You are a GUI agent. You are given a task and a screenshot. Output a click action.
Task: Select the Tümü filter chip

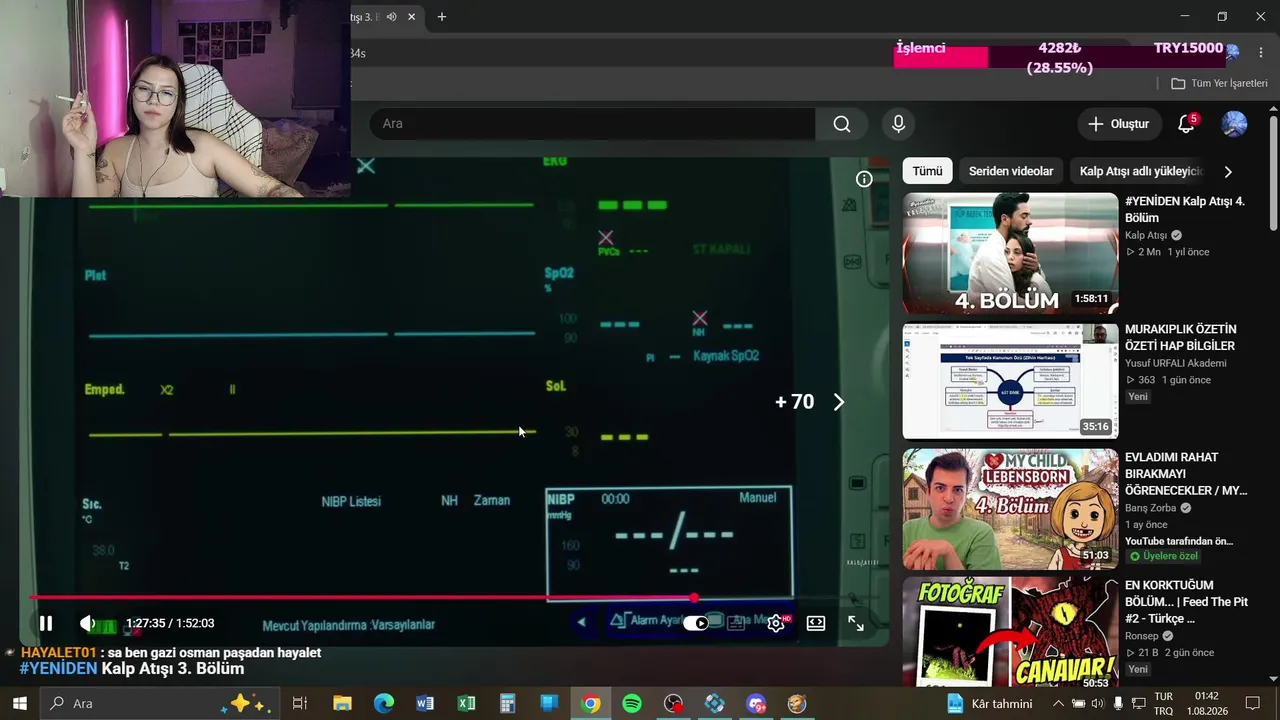point(927,171)
